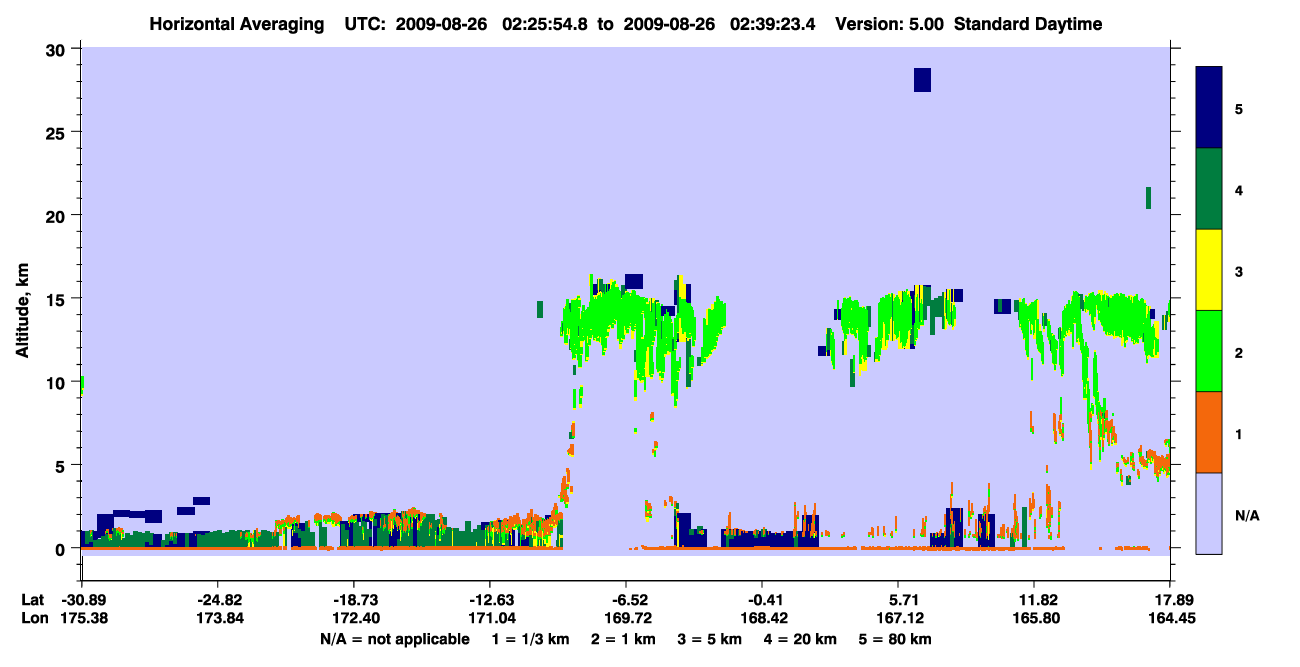Click the yellow colorbar segment 3

coord(1209,270)
